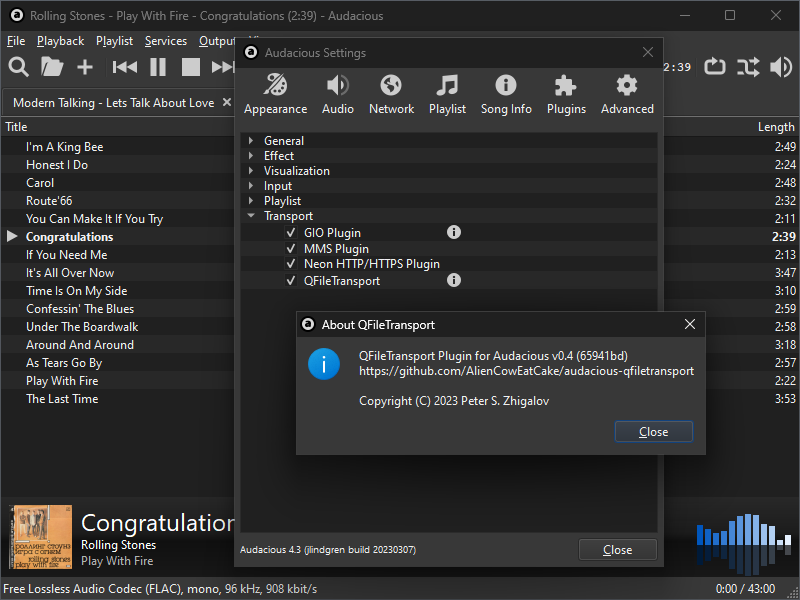Select the track Route'66
The height and width of the screenshot is (600, 800).
coord(49,201)
